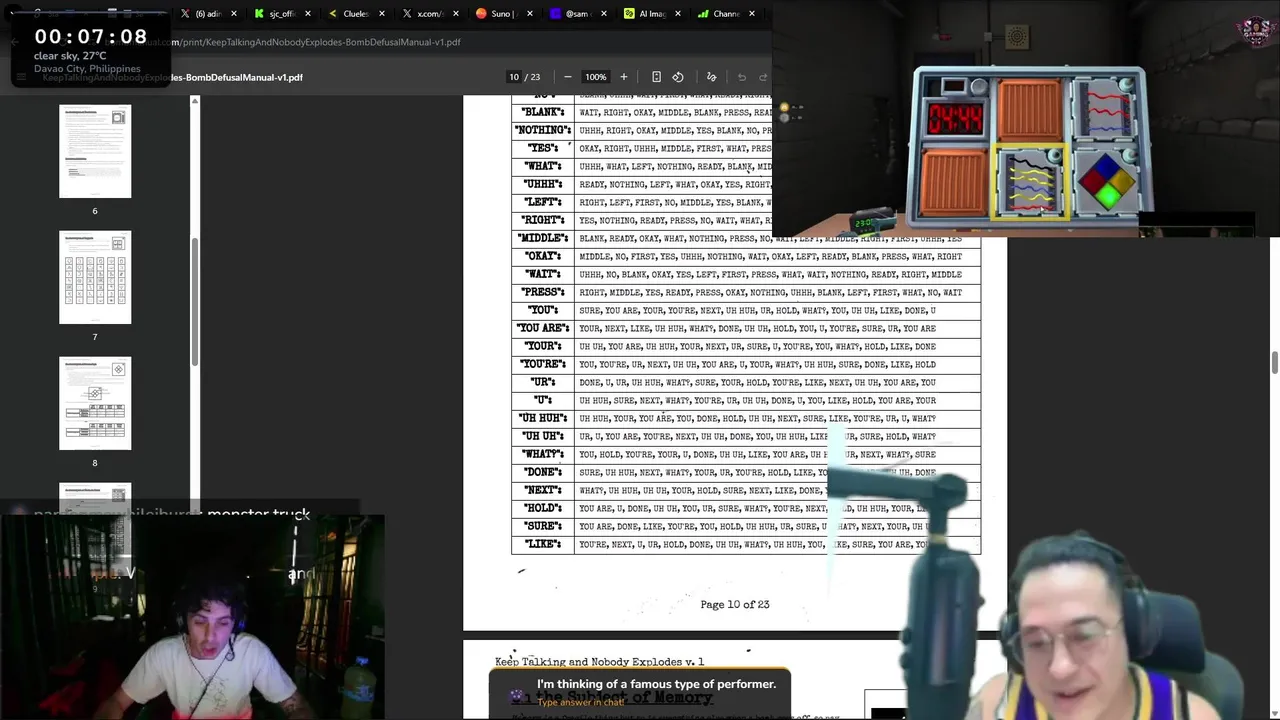Image resolution: width=1280 pixels, height=720 pixels.
Task: Click the 100% zoom level field
Action: point(596,77)
